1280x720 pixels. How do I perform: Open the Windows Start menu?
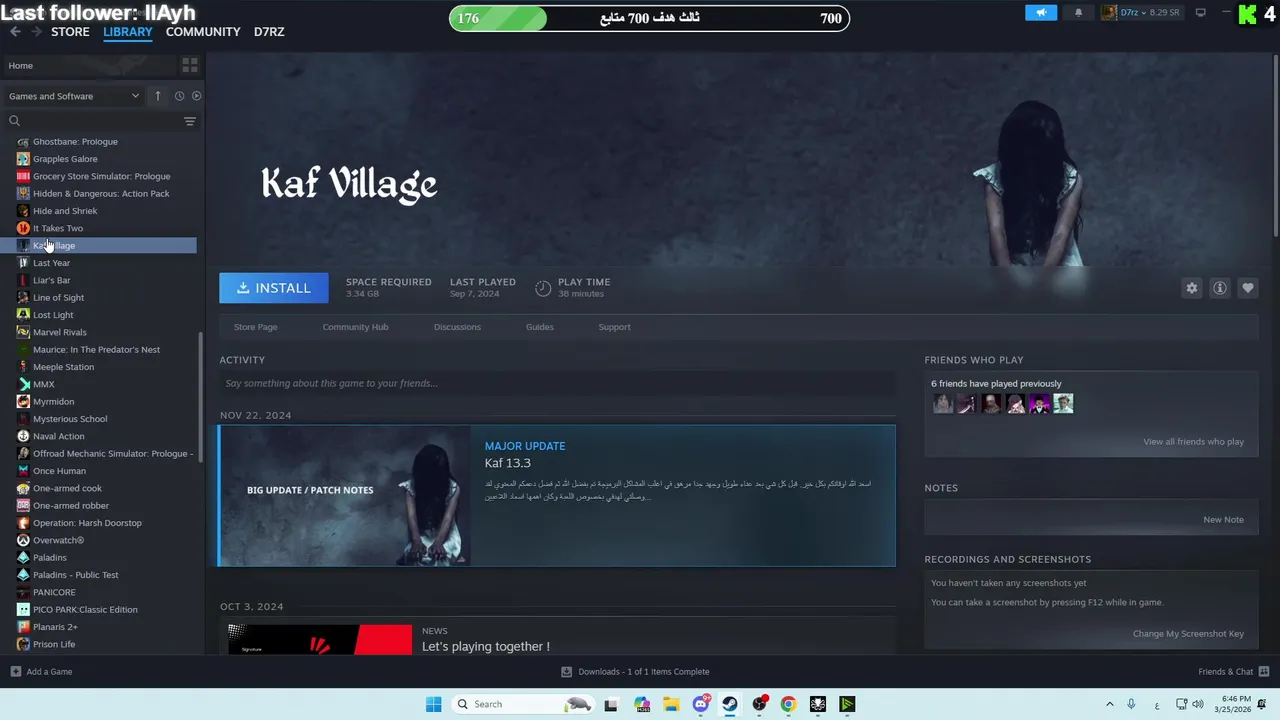tap(433, 704)
